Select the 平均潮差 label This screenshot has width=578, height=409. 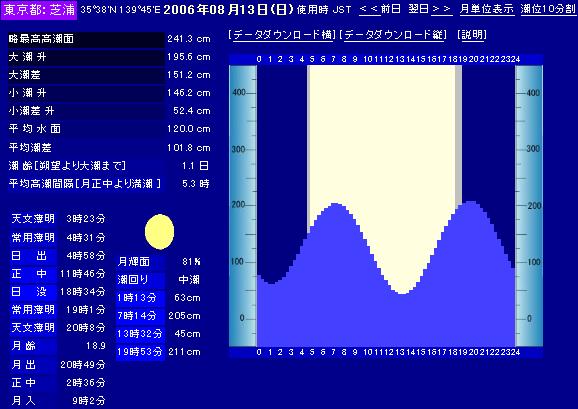pos(30,148)
